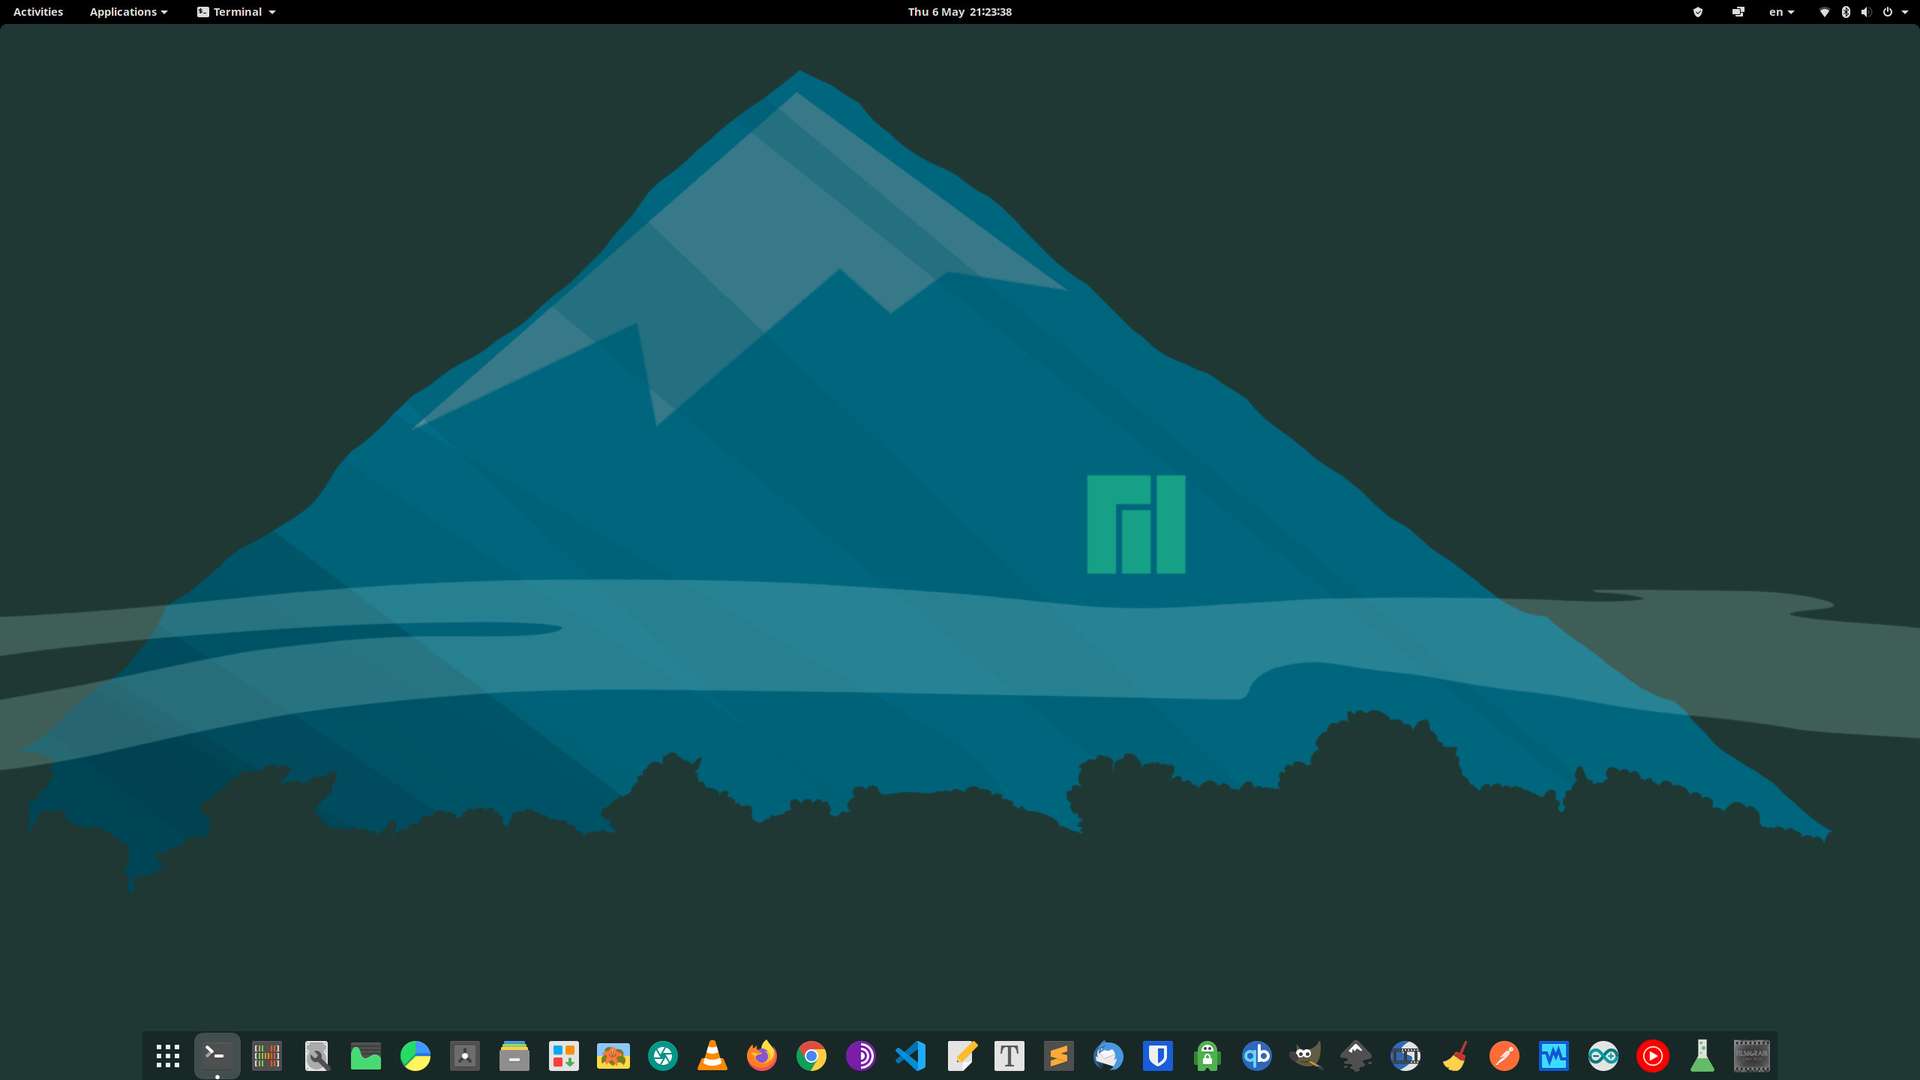Image resolution: width=1920 pixels, height=1080 pixels.
Task: Expand the Terminal menu
Action: point(237,12)
